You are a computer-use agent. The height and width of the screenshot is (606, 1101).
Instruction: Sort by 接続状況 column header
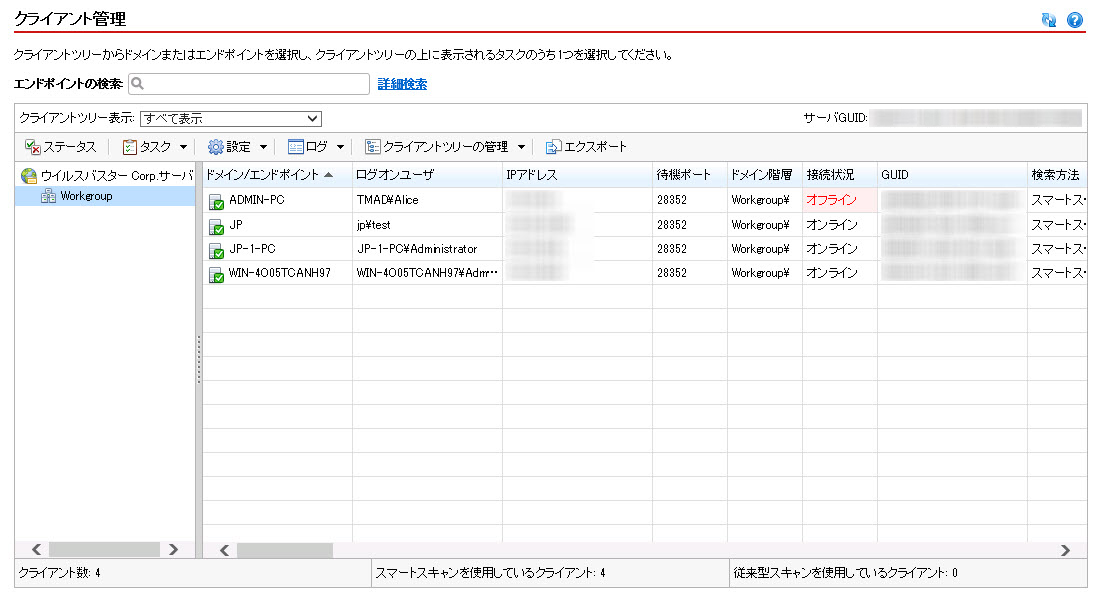pyautogui.click(x=830, y=175)
